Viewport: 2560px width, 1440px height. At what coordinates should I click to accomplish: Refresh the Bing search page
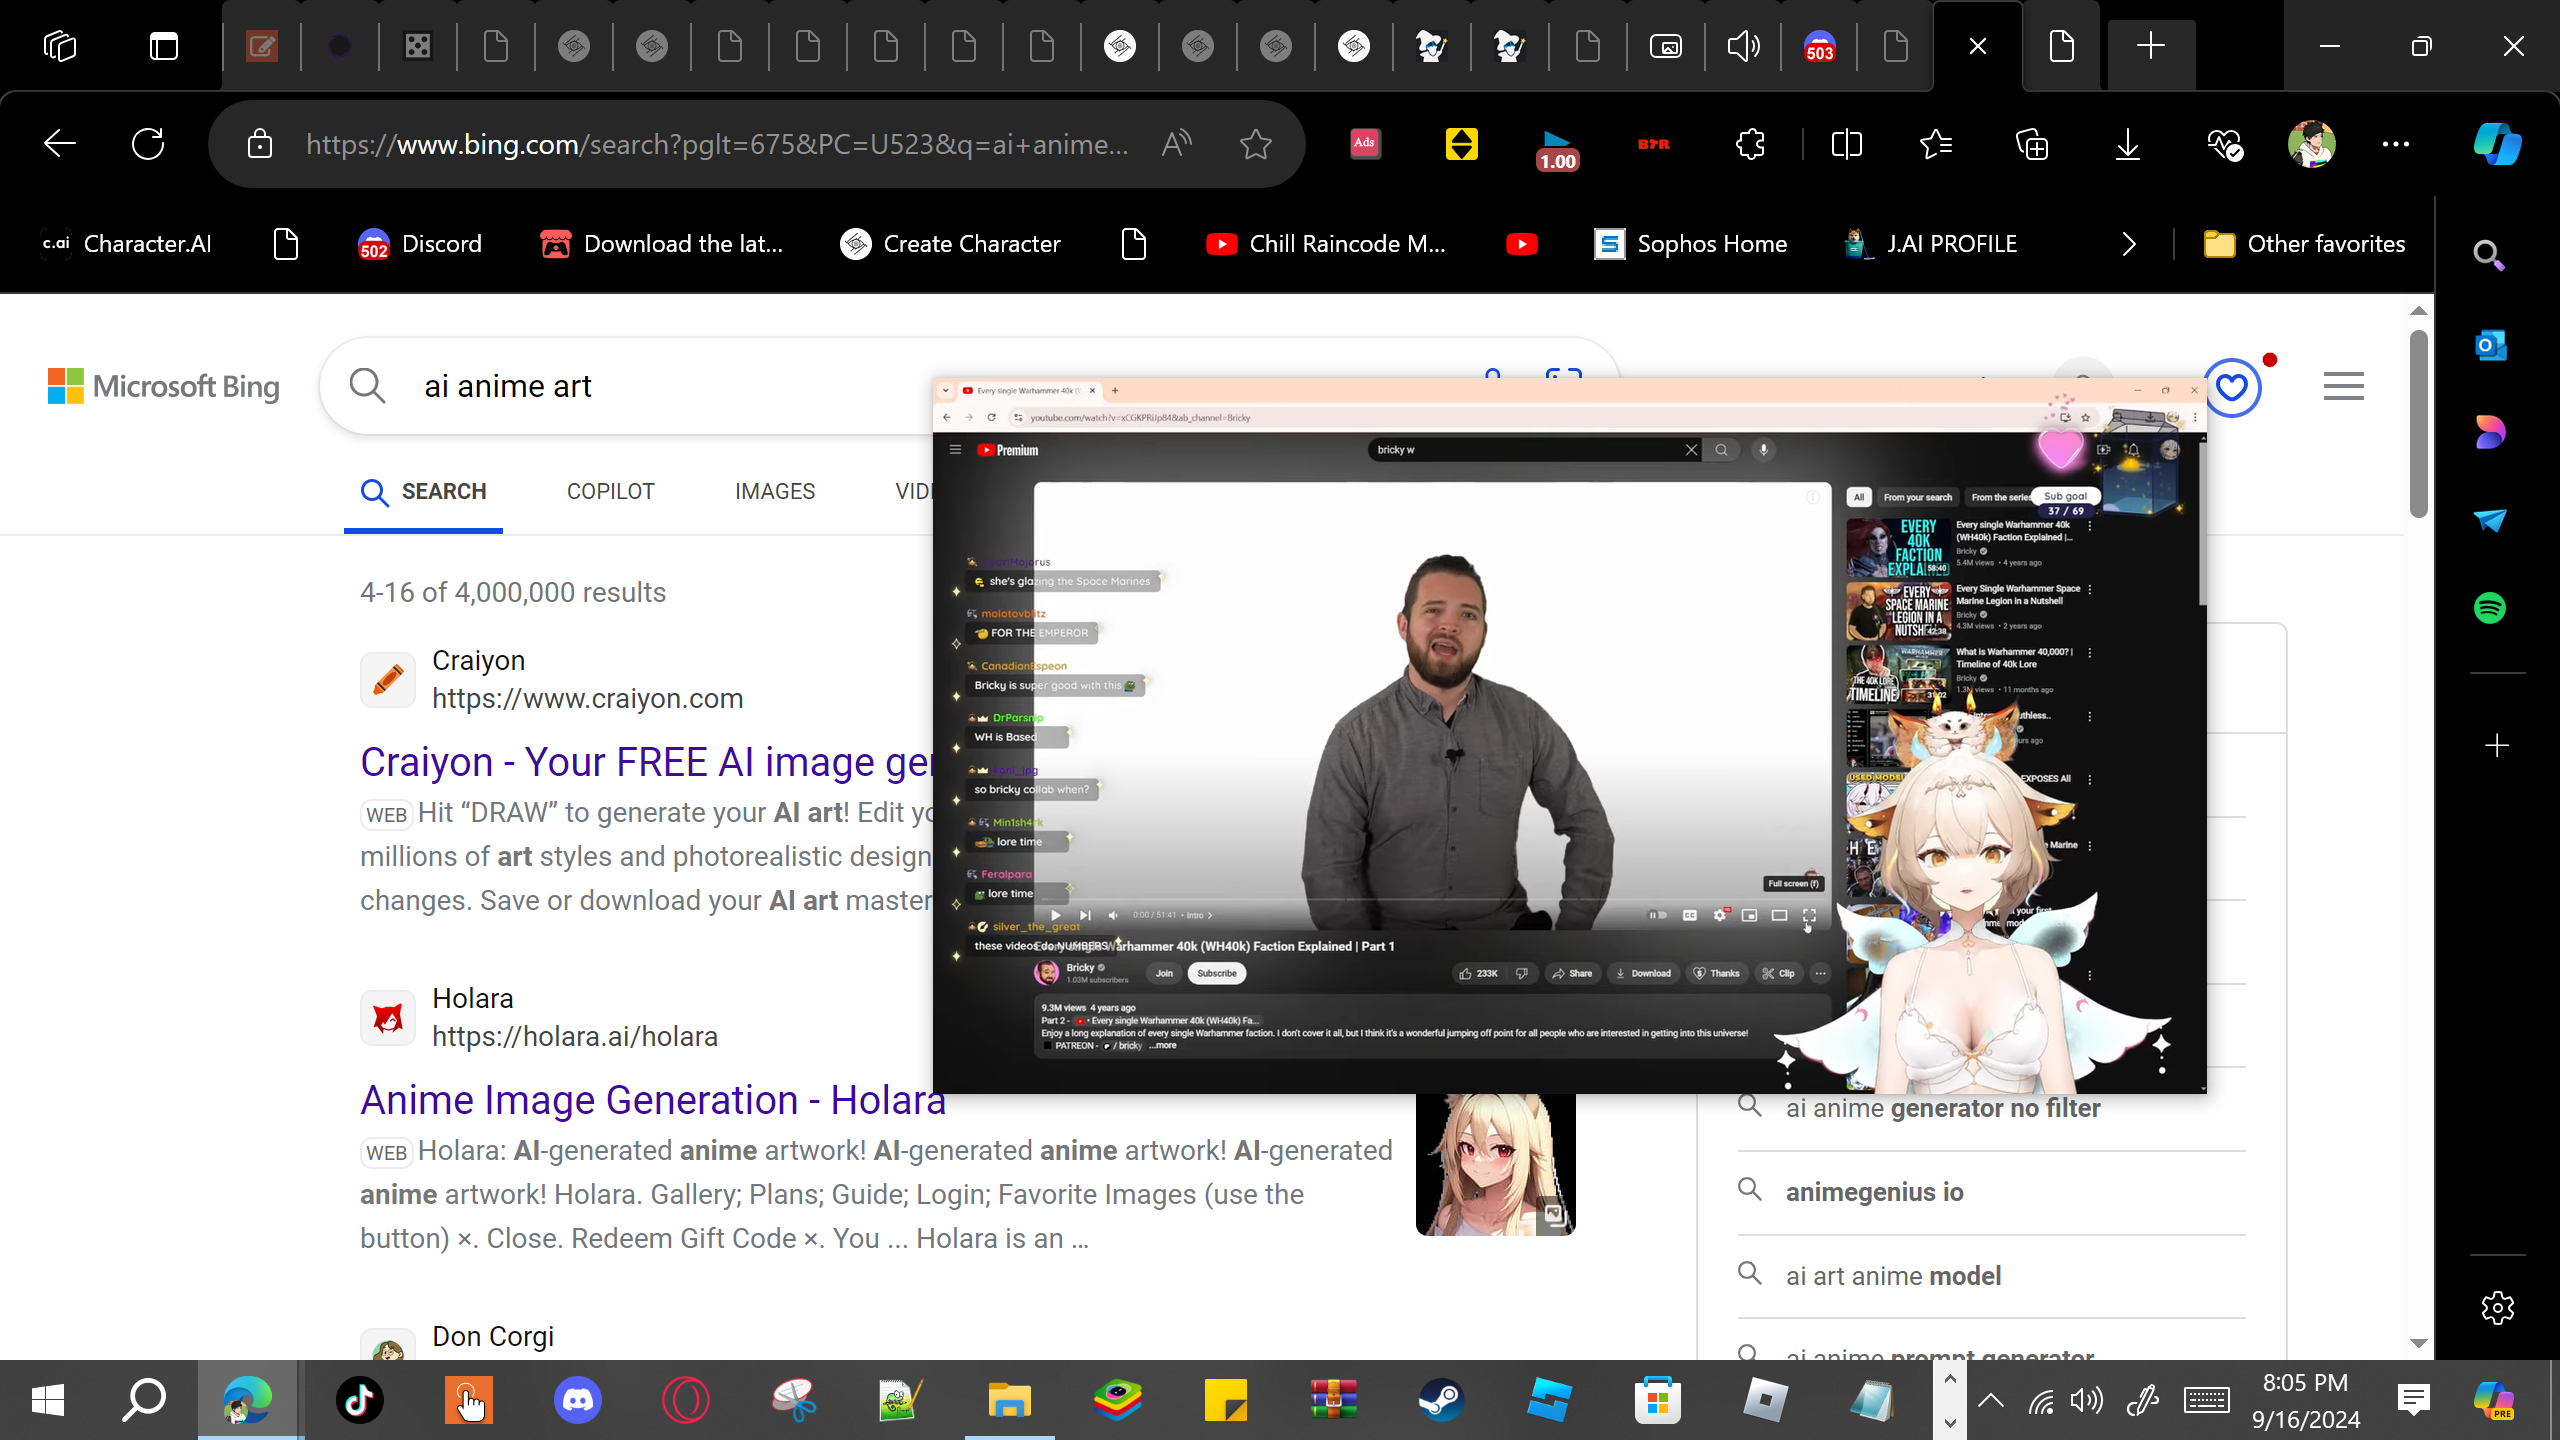pyautogui.click(x=148, y=144)
